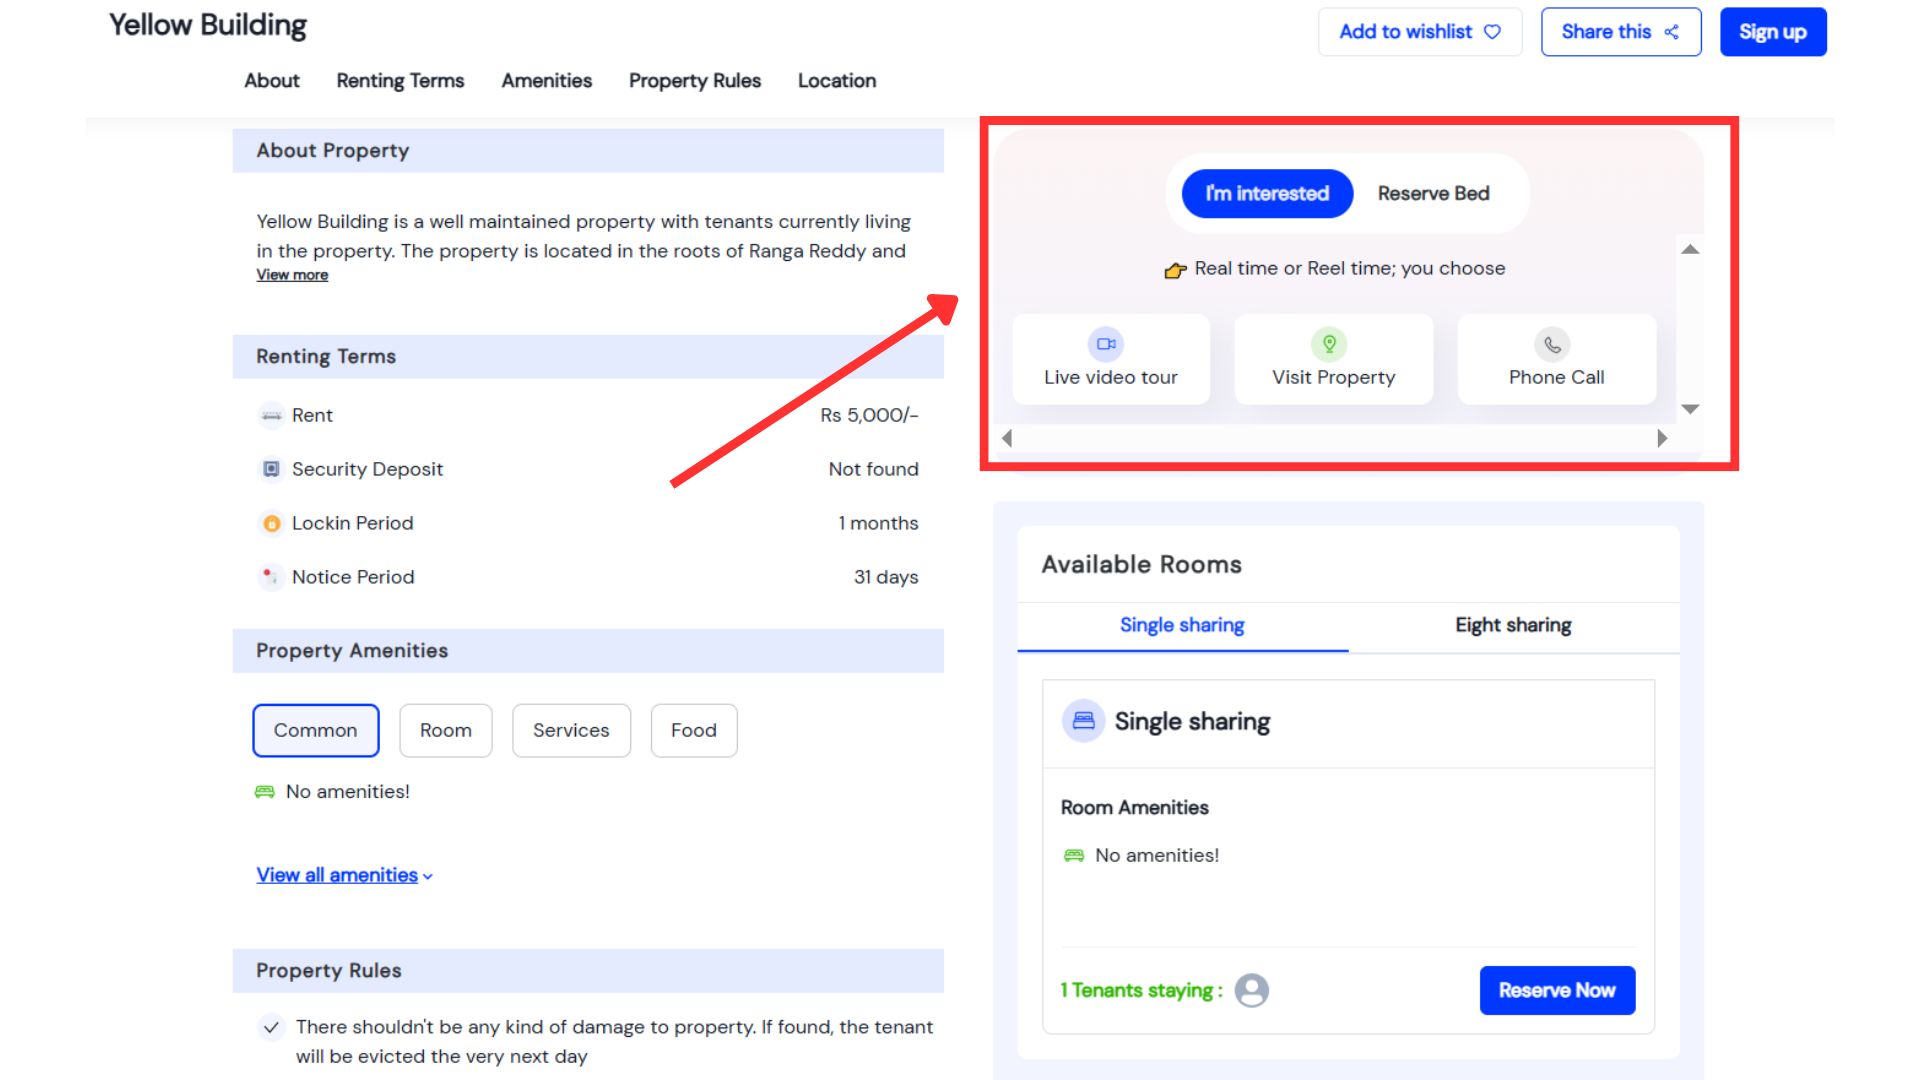1920x1080 pixels.
Task: Toggle to the I'm interested option
Action: [x=1266, y=193]
